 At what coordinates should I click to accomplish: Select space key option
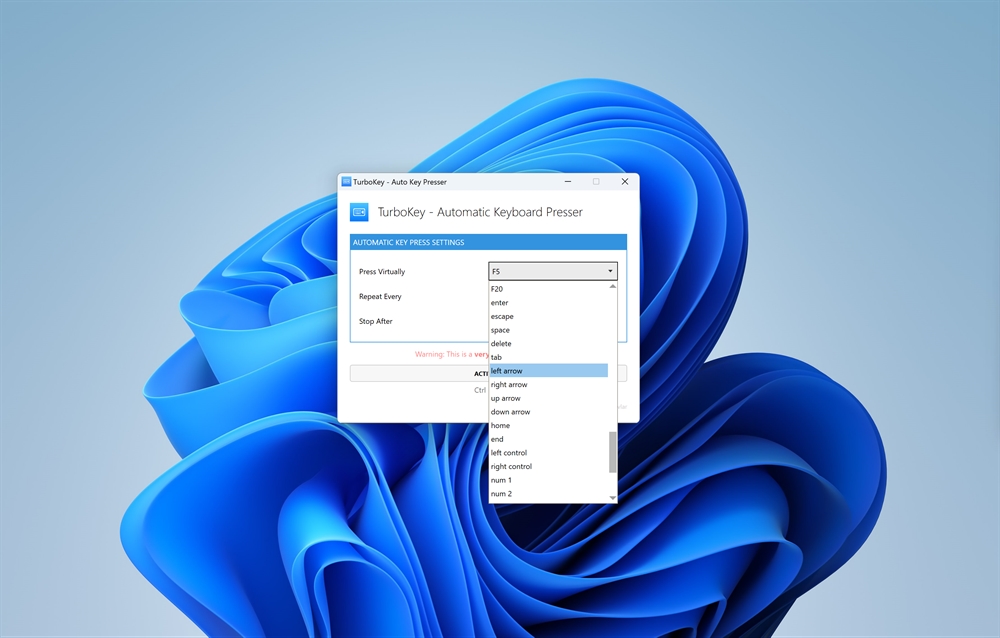[x=548, y=330]
